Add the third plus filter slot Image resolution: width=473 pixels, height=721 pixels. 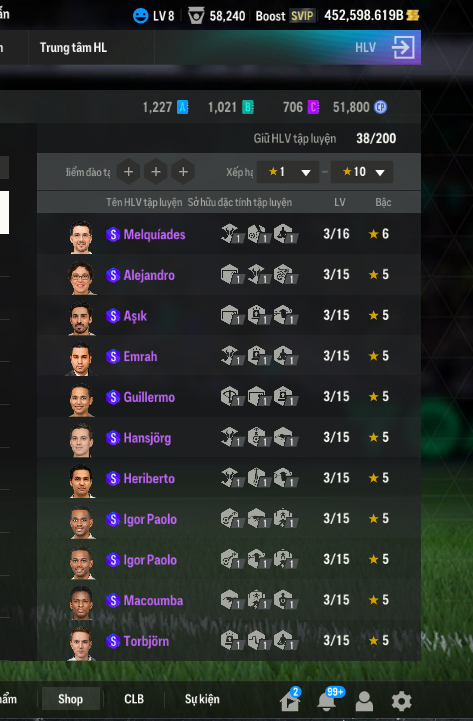click(x=183, y=172)
